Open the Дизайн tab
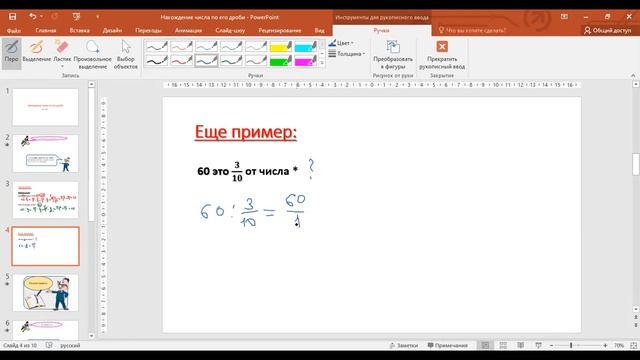The height and width of the screenshot is (360, 640). (x=112, y=31)
